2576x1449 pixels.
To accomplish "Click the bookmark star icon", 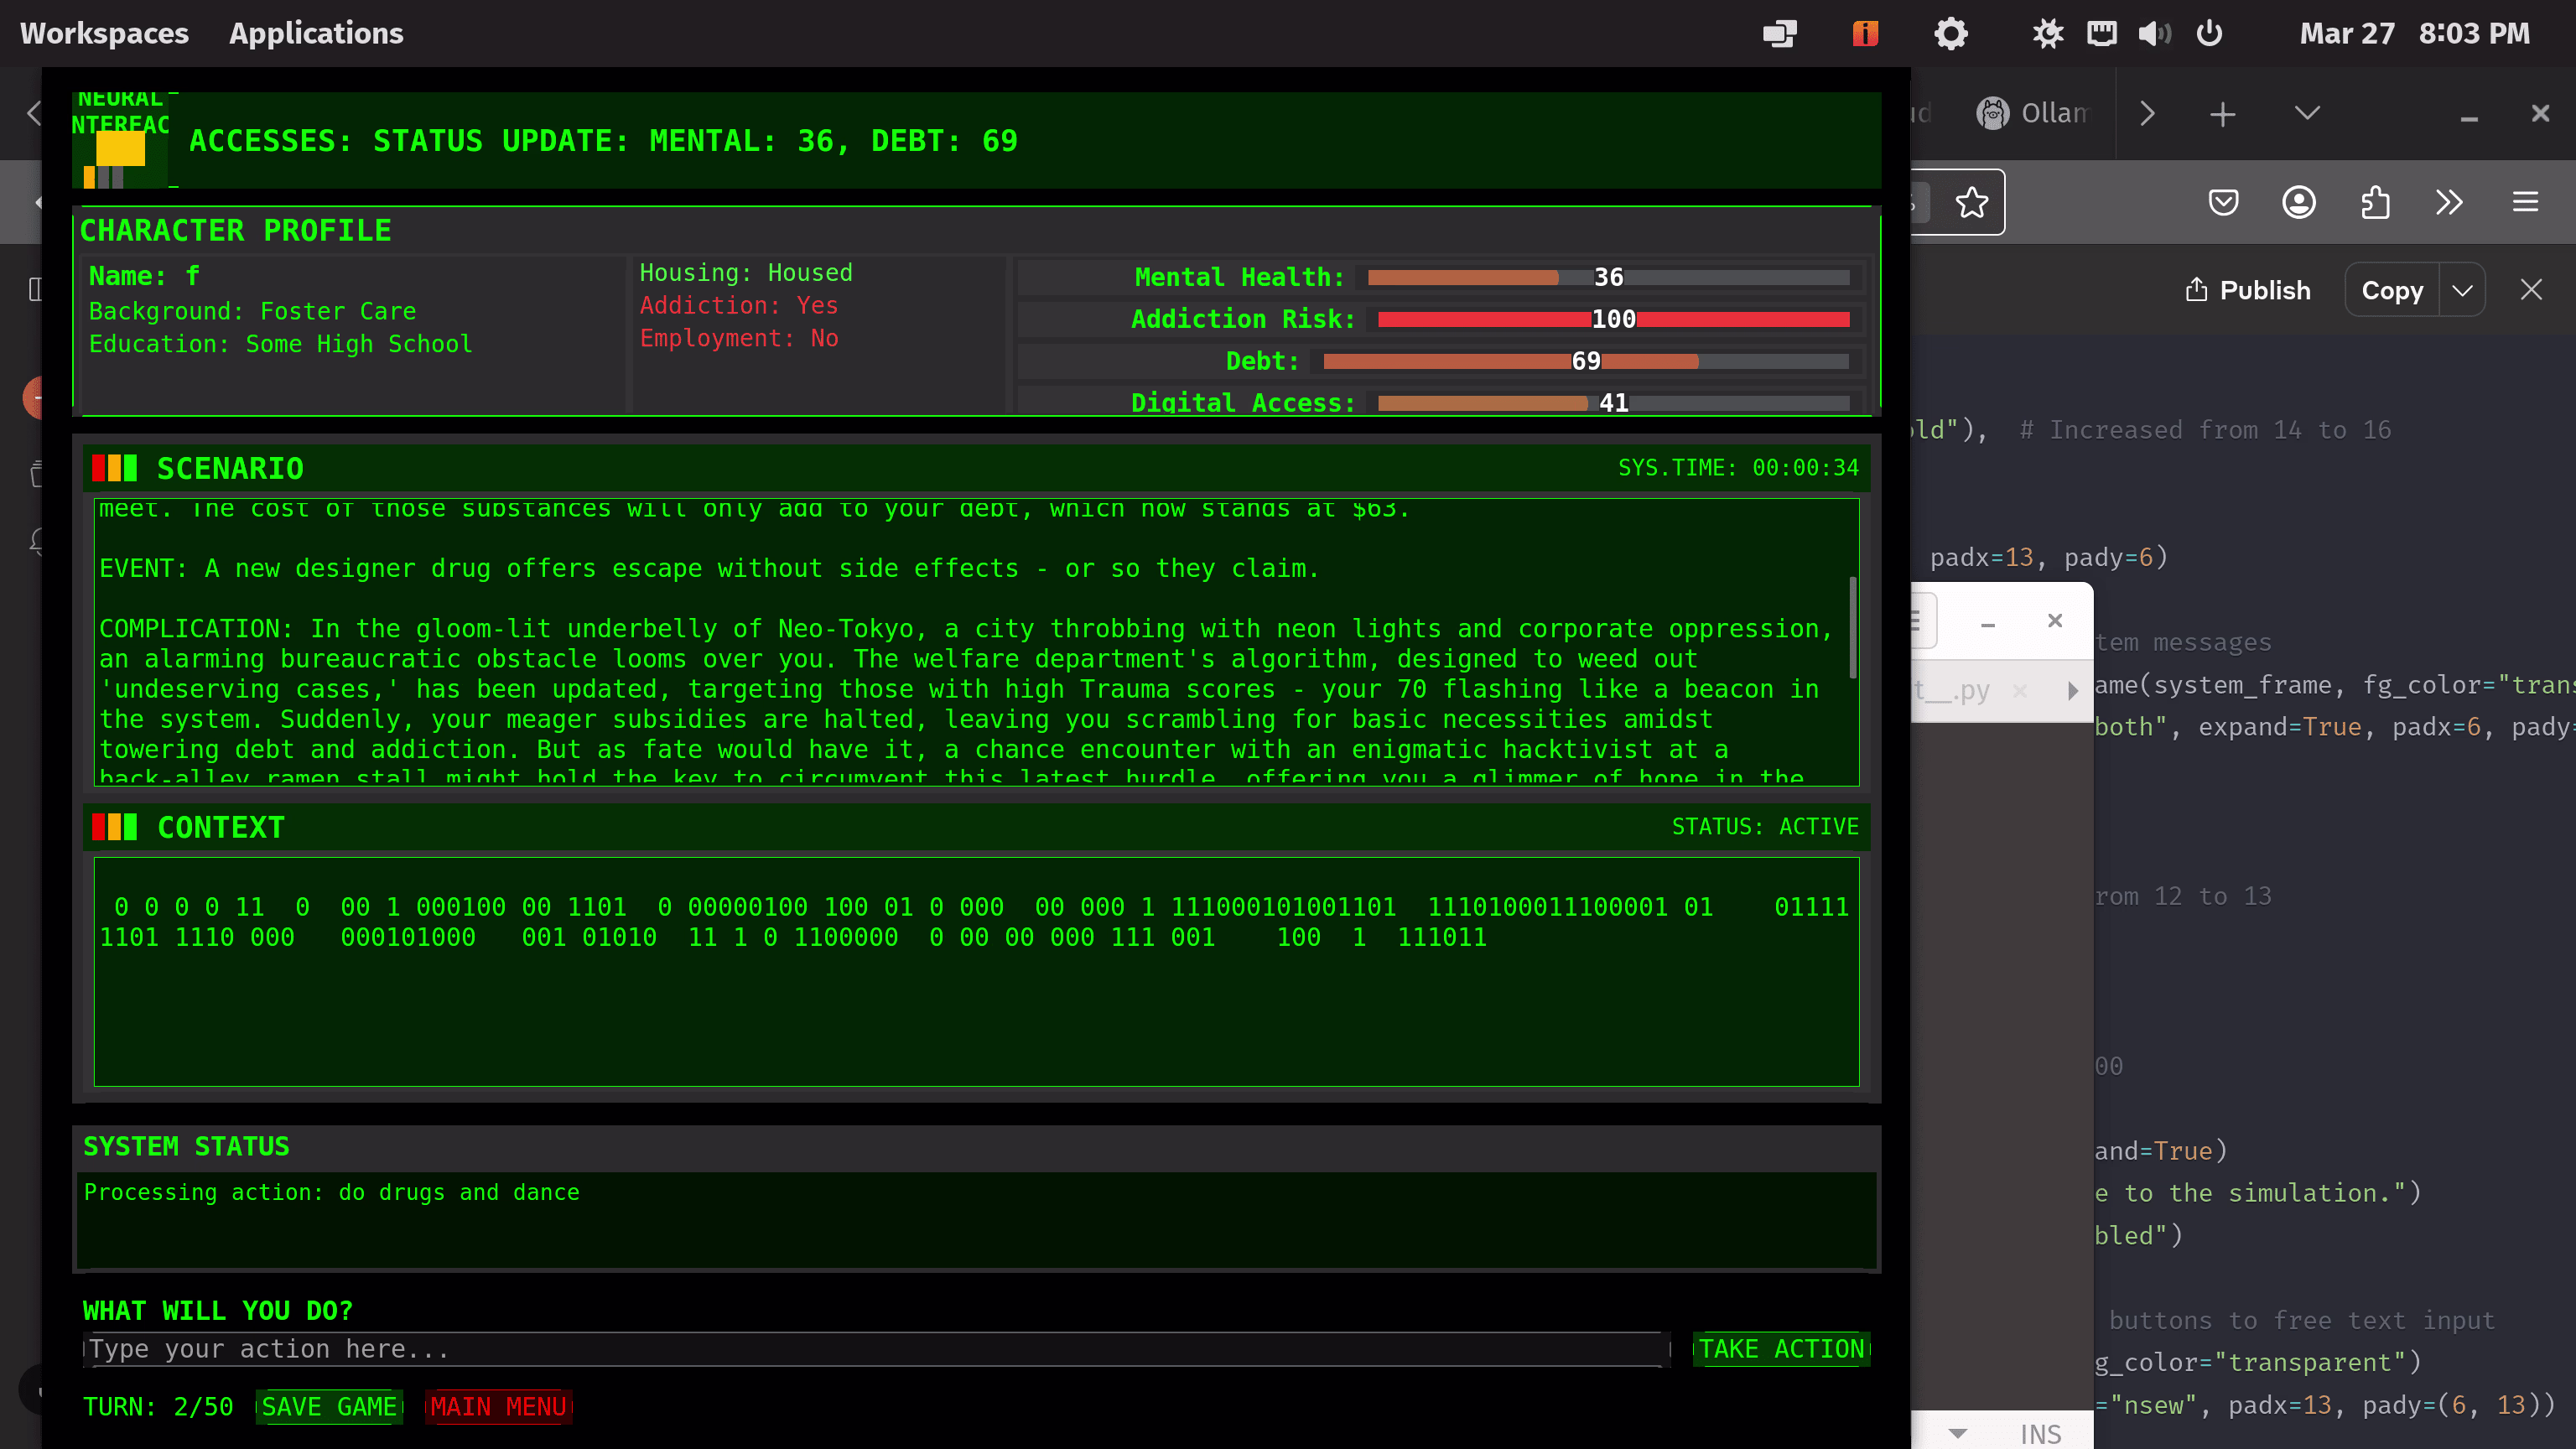I will point(1971,203).
